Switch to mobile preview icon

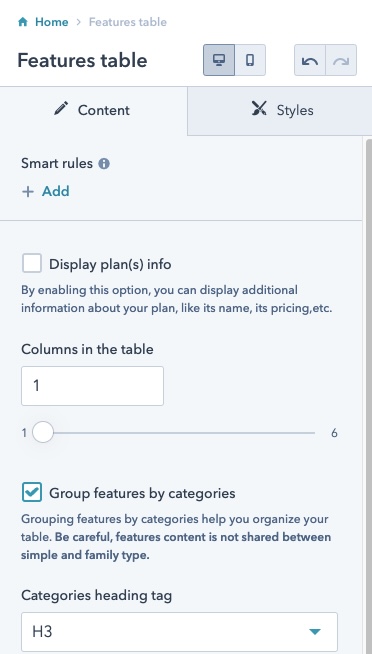(x=250, y=60)
